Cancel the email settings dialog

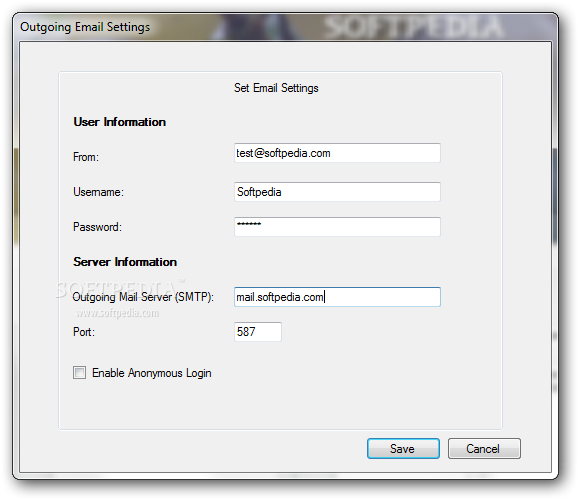[x=484, y=449]
